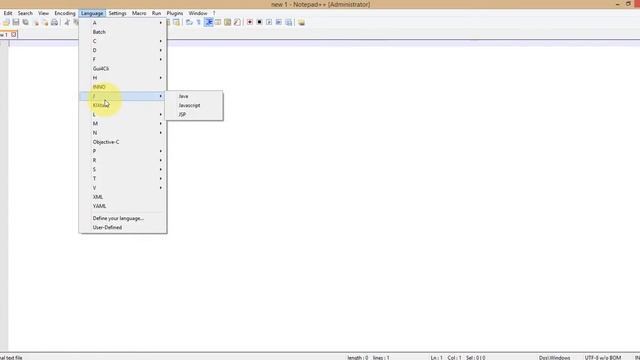
Task: Choose Javascript from the J submenu
Action: [194, 105]
